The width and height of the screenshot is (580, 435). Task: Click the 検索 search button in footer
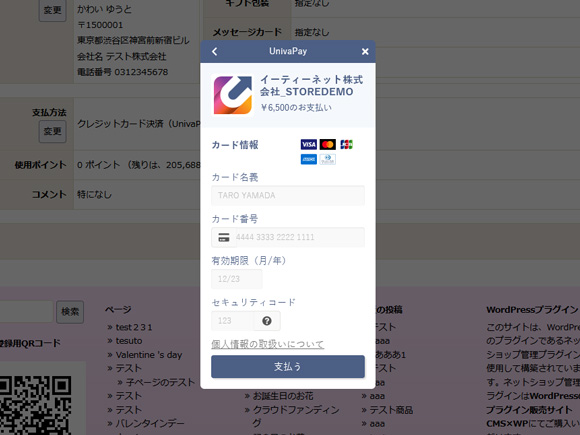(70, 312)
